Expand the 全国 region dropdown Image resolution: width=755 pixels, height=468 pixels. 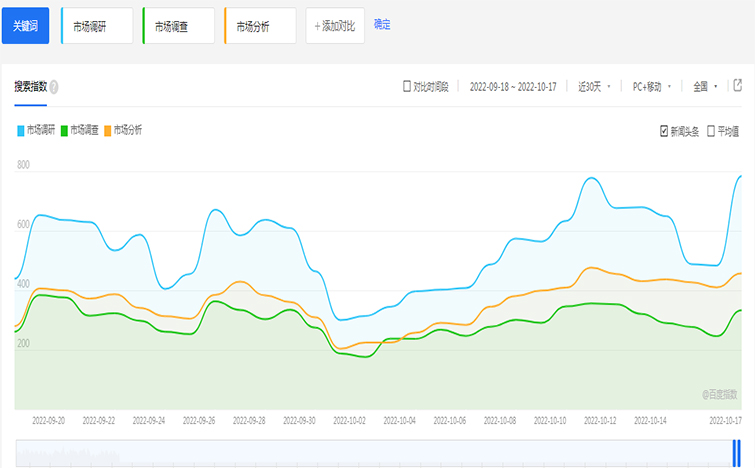click(705, 87)
